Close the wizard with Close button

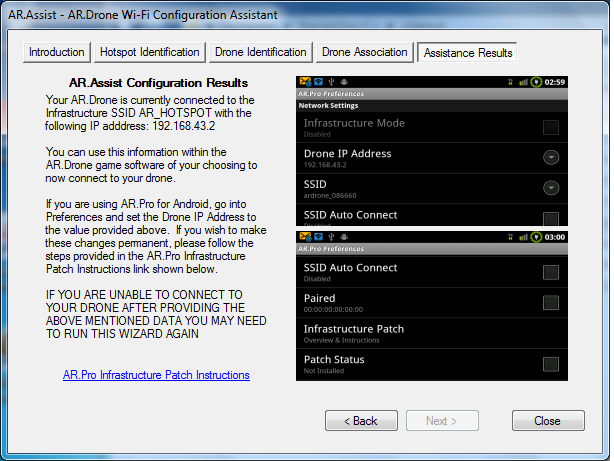click(x=548, y=421)
